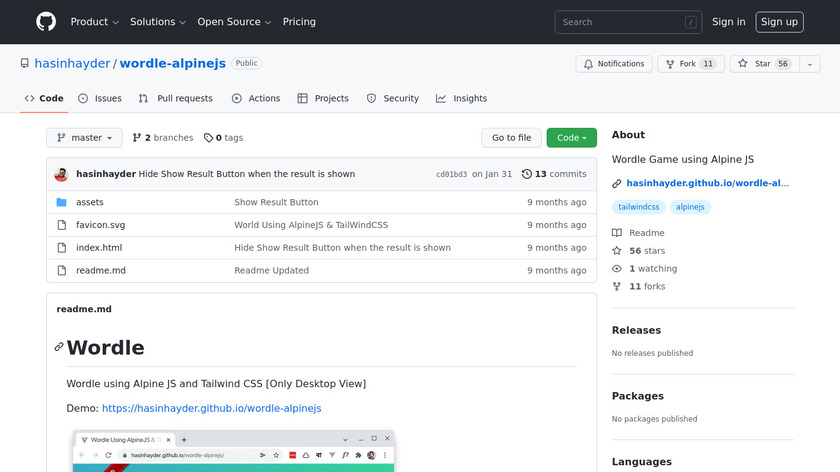The width and height of the screenshot is (840, 472).
Task: Switch to the Issues tab
Action: point(100,99)
